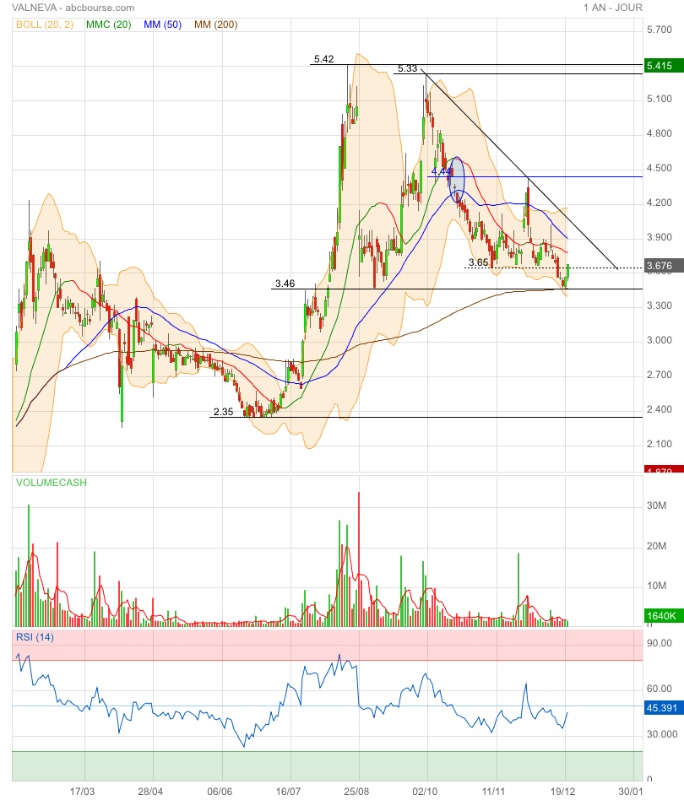The height and width of the screenshot is (800, 684).
Task: Click the 5.42 resistance level label
Action: point(324,59)
